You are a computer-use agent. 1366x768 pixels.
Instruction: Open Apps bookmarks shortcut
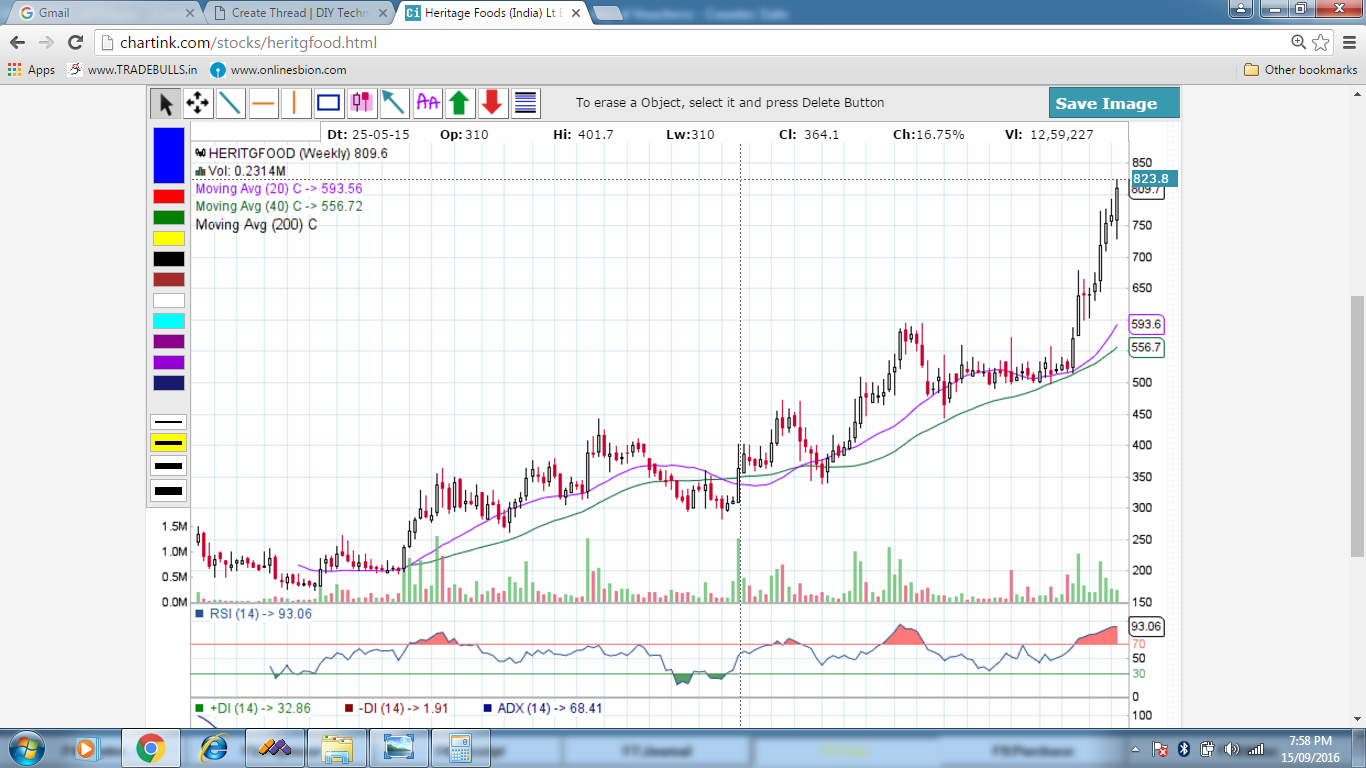31,70
